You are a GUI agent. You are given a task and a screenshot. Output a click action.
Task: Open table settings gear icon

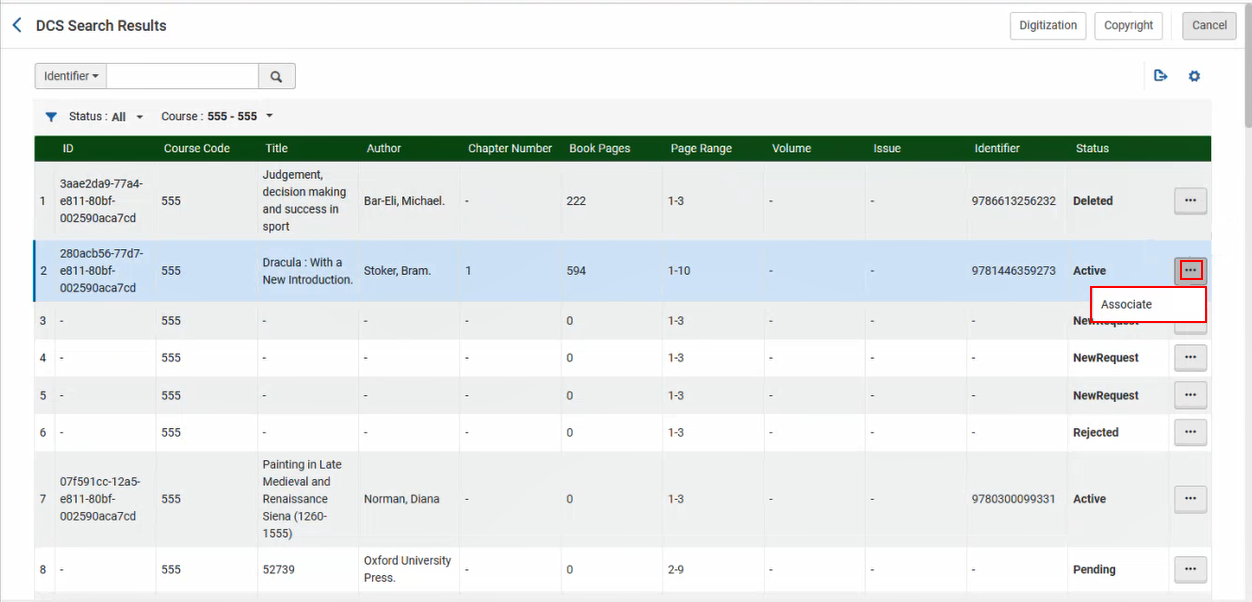click(1194, 76)
